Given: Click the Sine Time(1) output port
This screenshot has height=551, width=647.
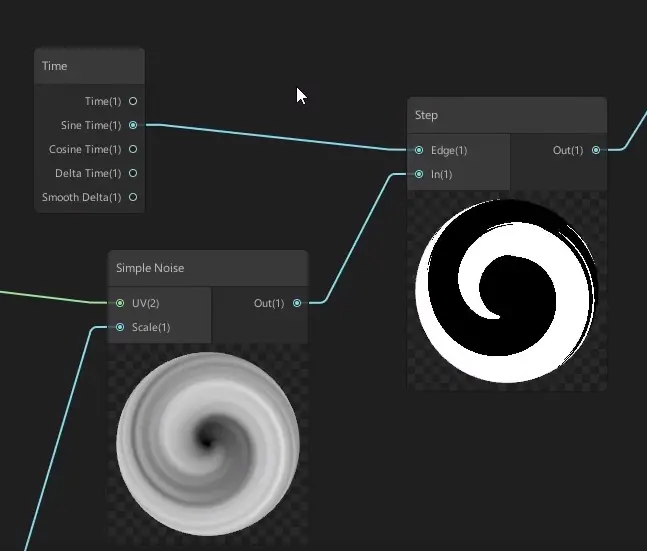Looking at the screenshot, I should (x=133, y=125).
